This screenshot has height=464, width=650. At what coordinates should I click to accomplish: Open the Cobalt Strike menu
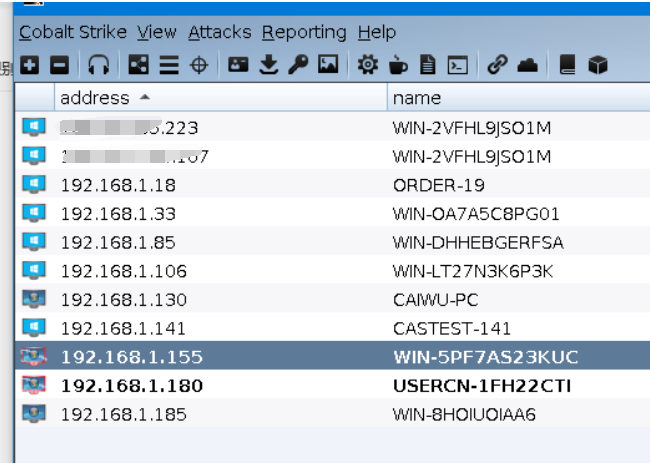[73, 32]
